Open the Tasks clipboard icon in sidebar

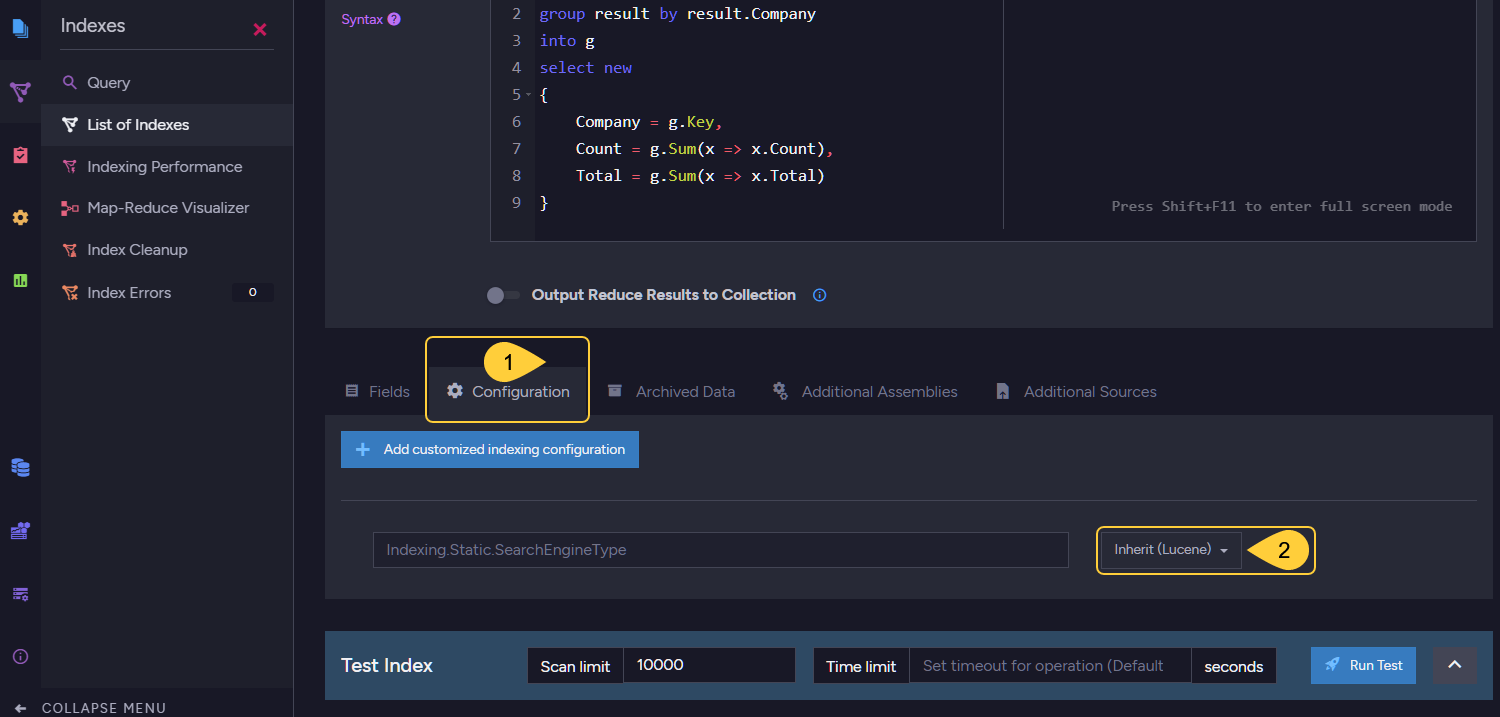pyautogui.click(x=20, y=155)
